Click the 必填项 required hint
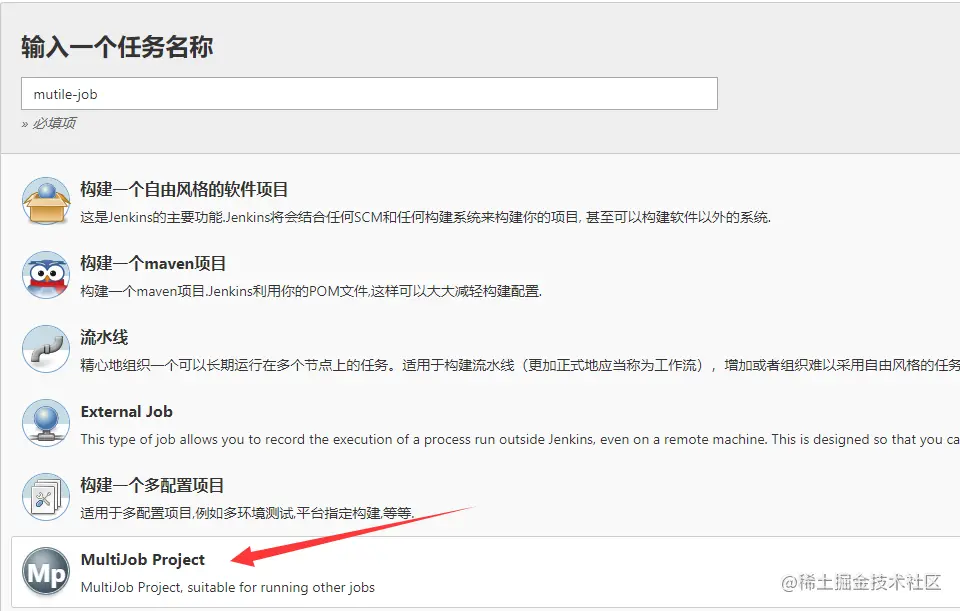Screen dimensions: 960x611 pyautogui.click(x=49, y=124)
